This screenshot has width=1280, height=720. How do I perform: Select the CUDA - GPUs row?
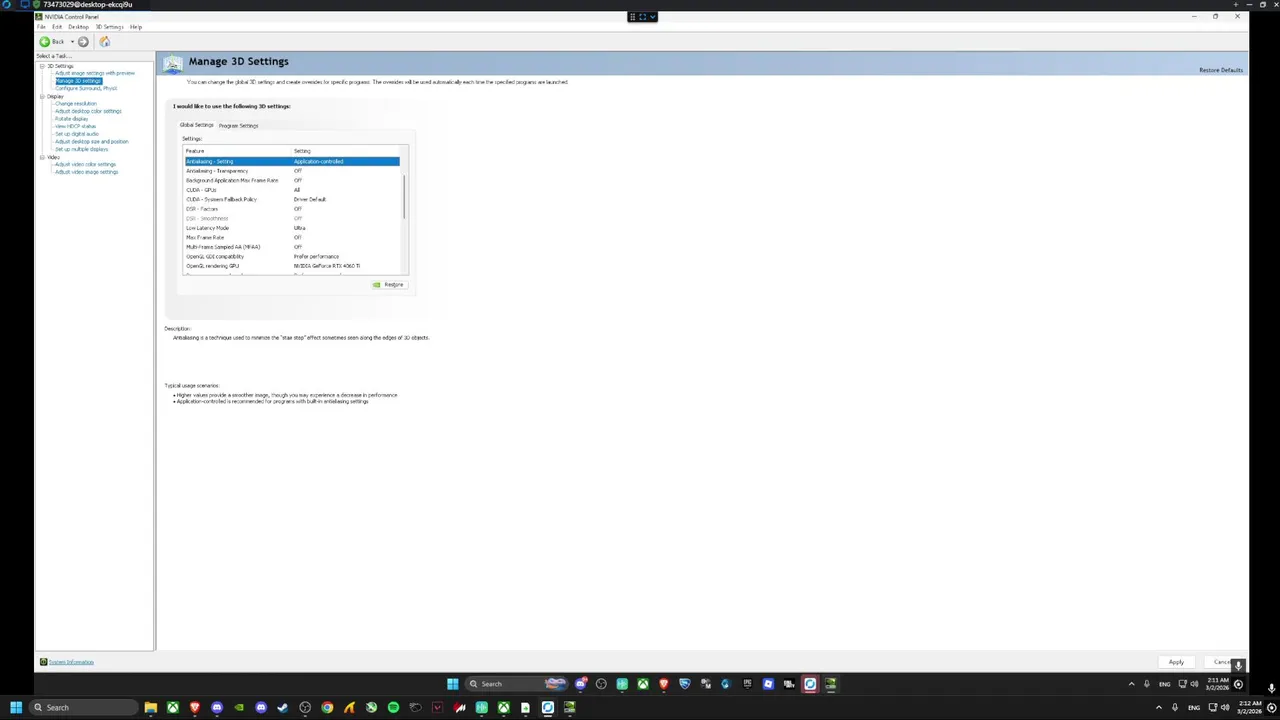(x=292, y=190)
